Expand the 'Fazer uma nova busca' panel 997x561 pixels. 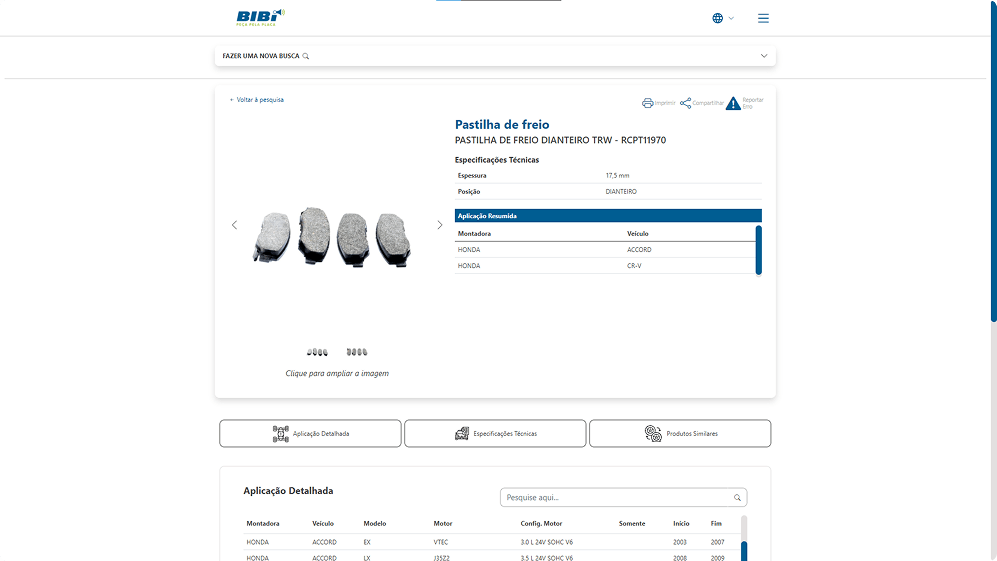(x=764, y=56)
